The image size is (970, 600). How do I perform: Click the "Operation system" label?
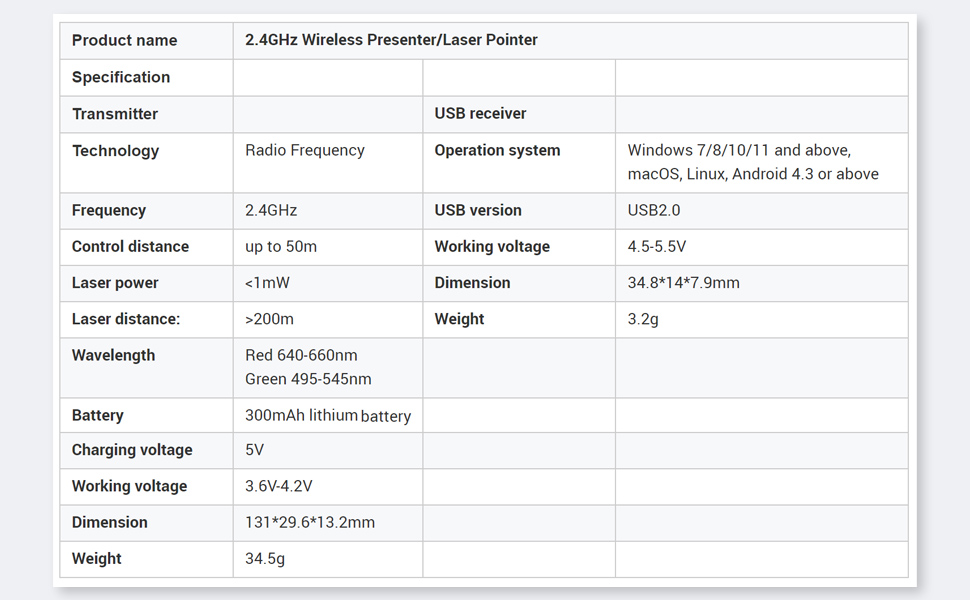coord(497,151)
